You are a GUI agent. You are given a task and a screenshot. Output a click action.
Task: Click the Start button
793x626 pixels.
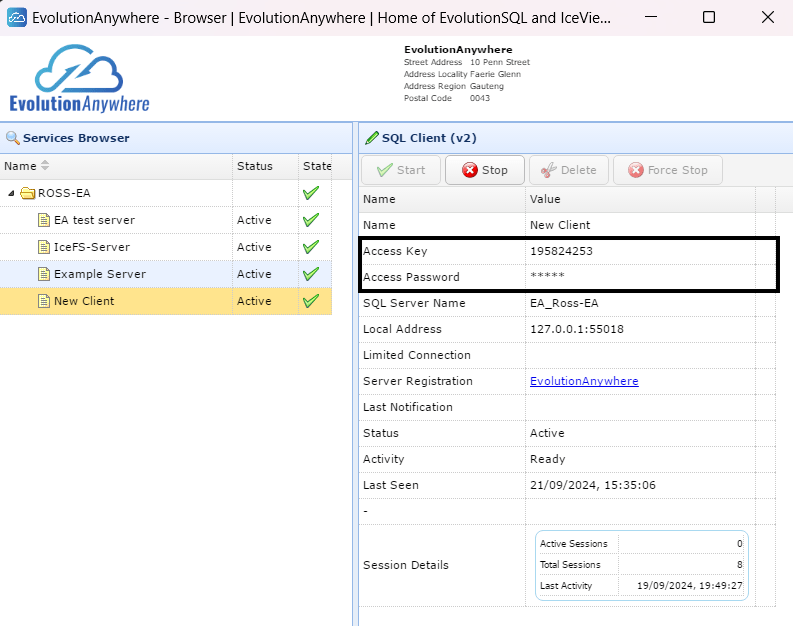pyautogui.click(x=401, y=170)
